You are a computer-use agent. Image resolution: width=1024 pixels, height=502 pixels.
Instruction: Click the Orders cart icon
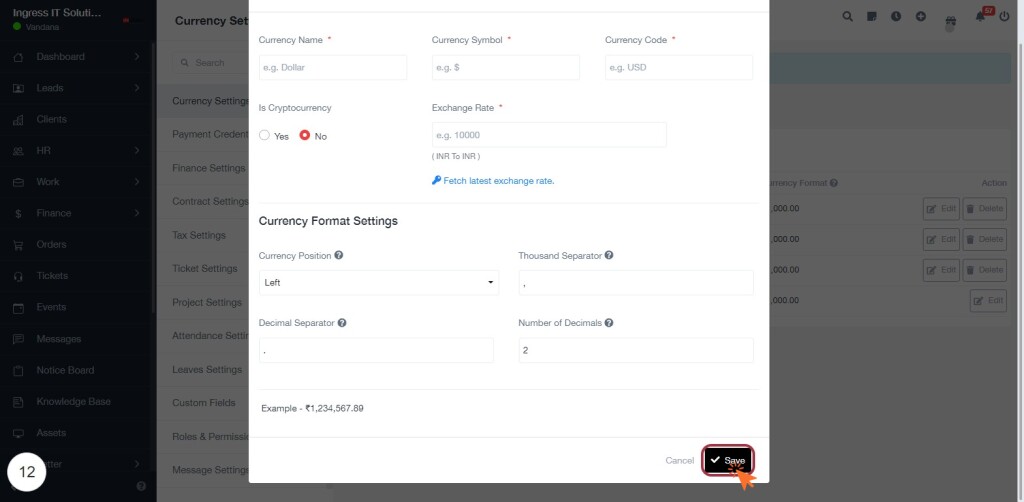pyautogui.click(x=18, y=245)
